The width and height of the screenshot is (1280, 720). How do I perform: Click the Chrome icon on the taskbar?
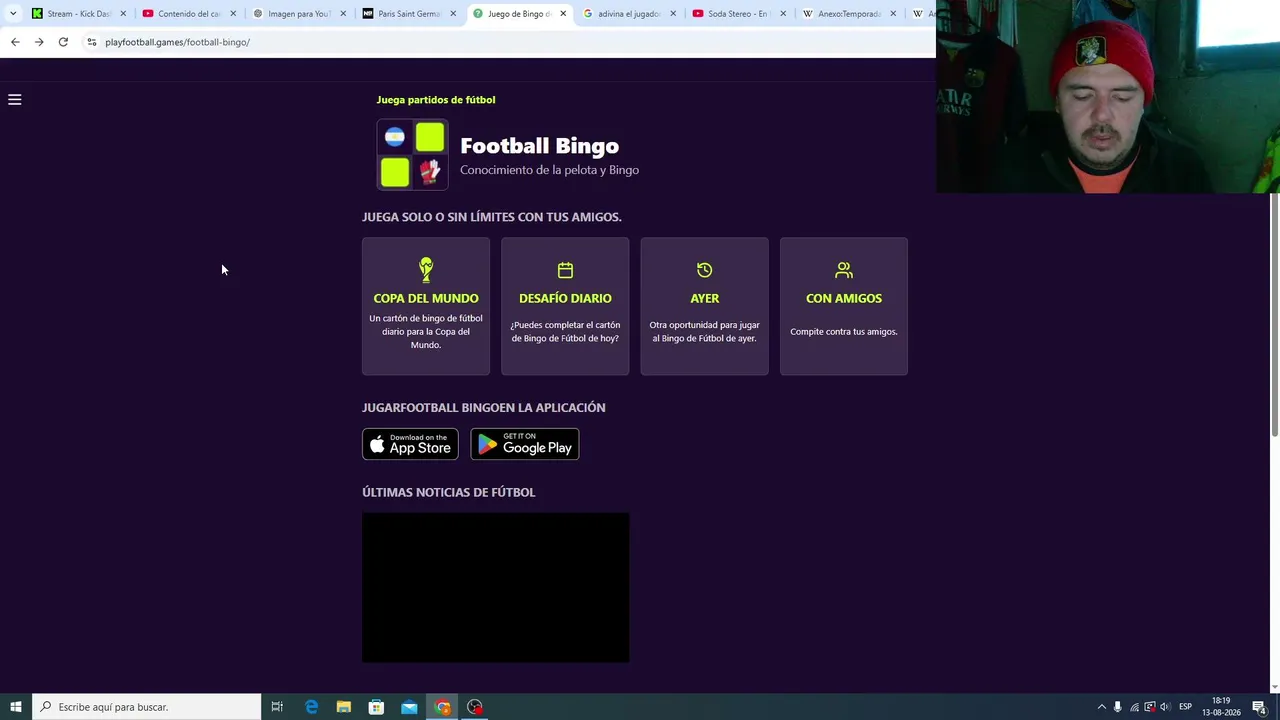(x=442, y=707)
